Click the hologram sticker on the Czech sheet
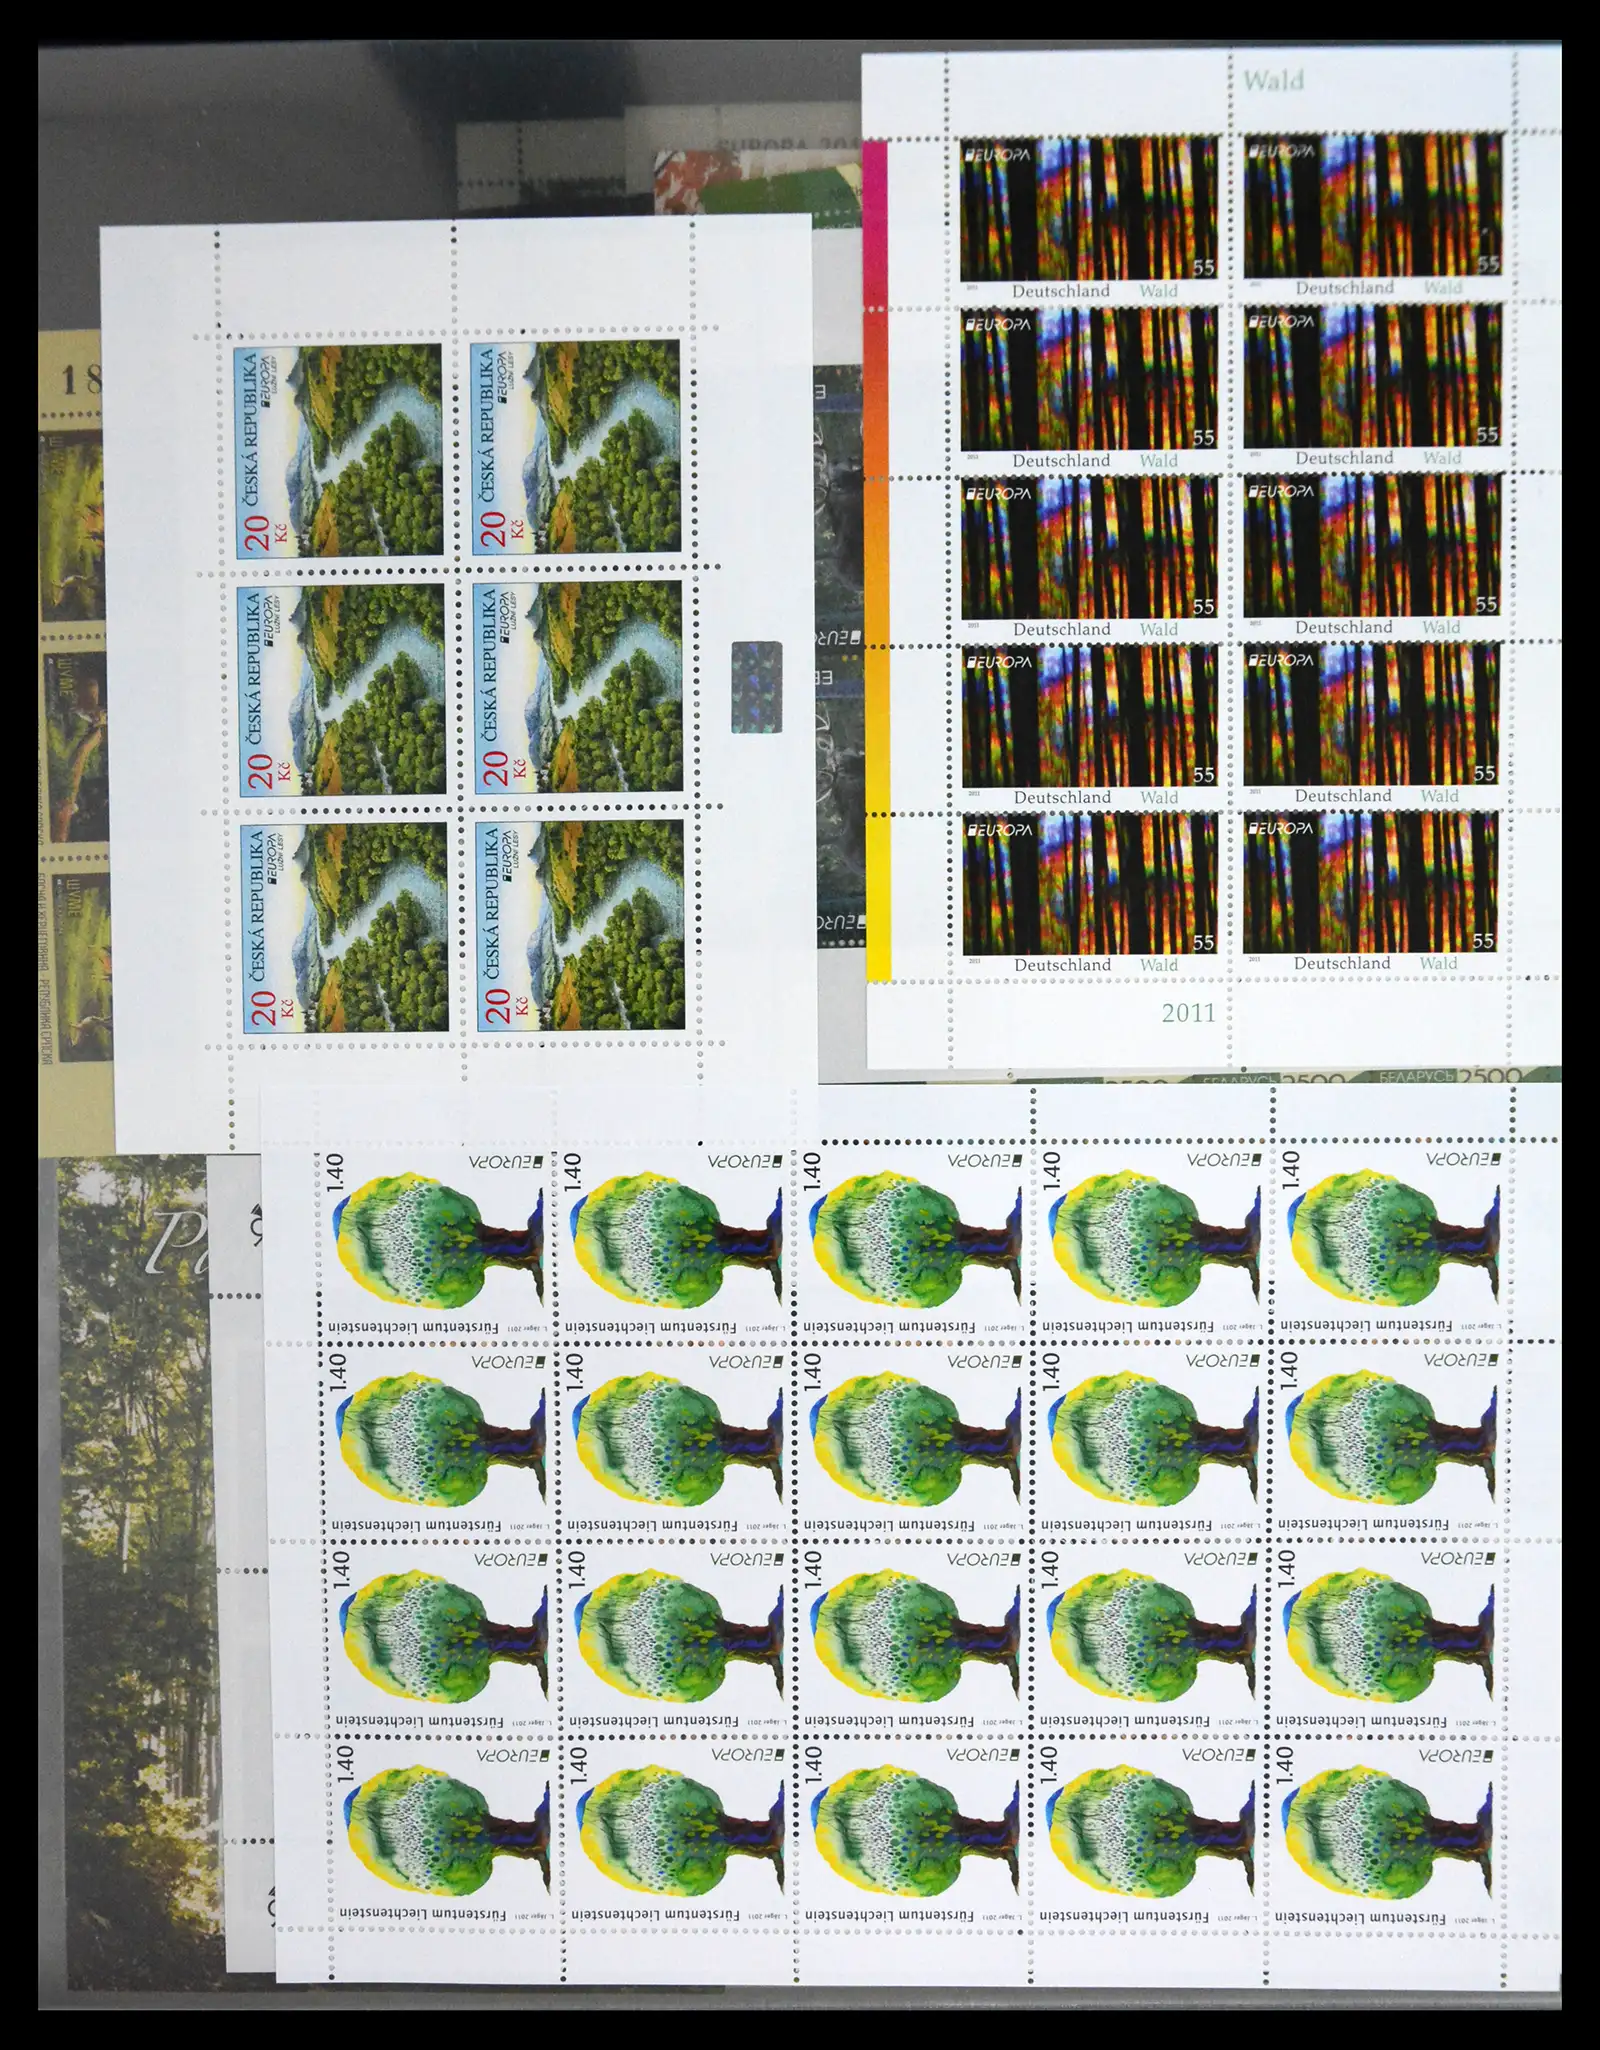Image resolution: width=1600 pixels, height=2050 pixels. 756,688
